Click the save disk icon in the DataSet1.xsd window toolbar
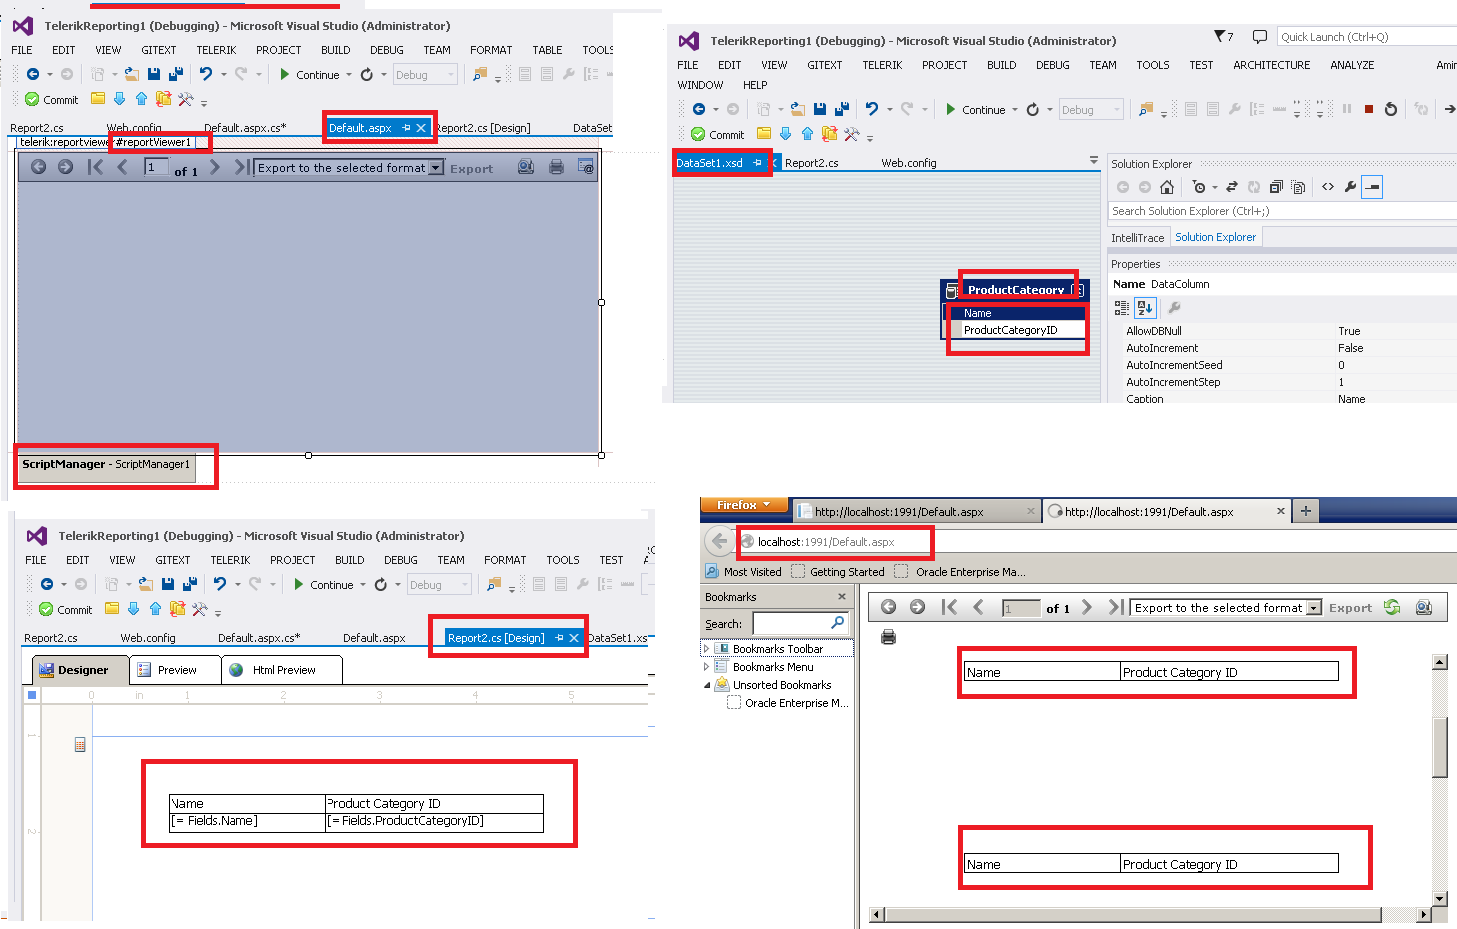The width and height of the screenshot is (1457, 929). (820, 109)
